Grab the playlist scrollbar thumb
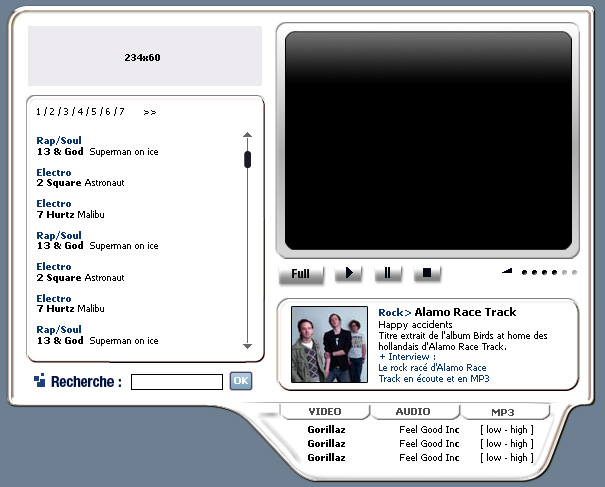Screen dimensions: 605x487 click(x=247, y=159)
